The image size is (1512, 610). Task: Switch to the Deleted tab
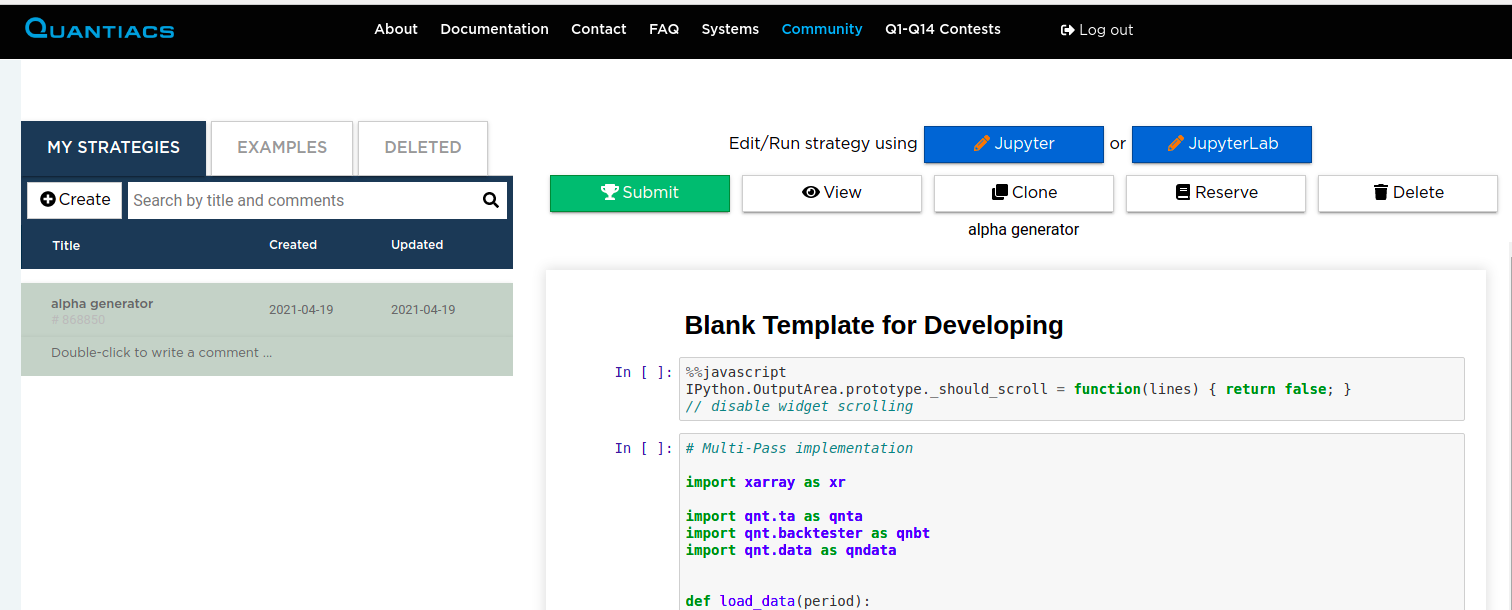(x=423, y=148)
